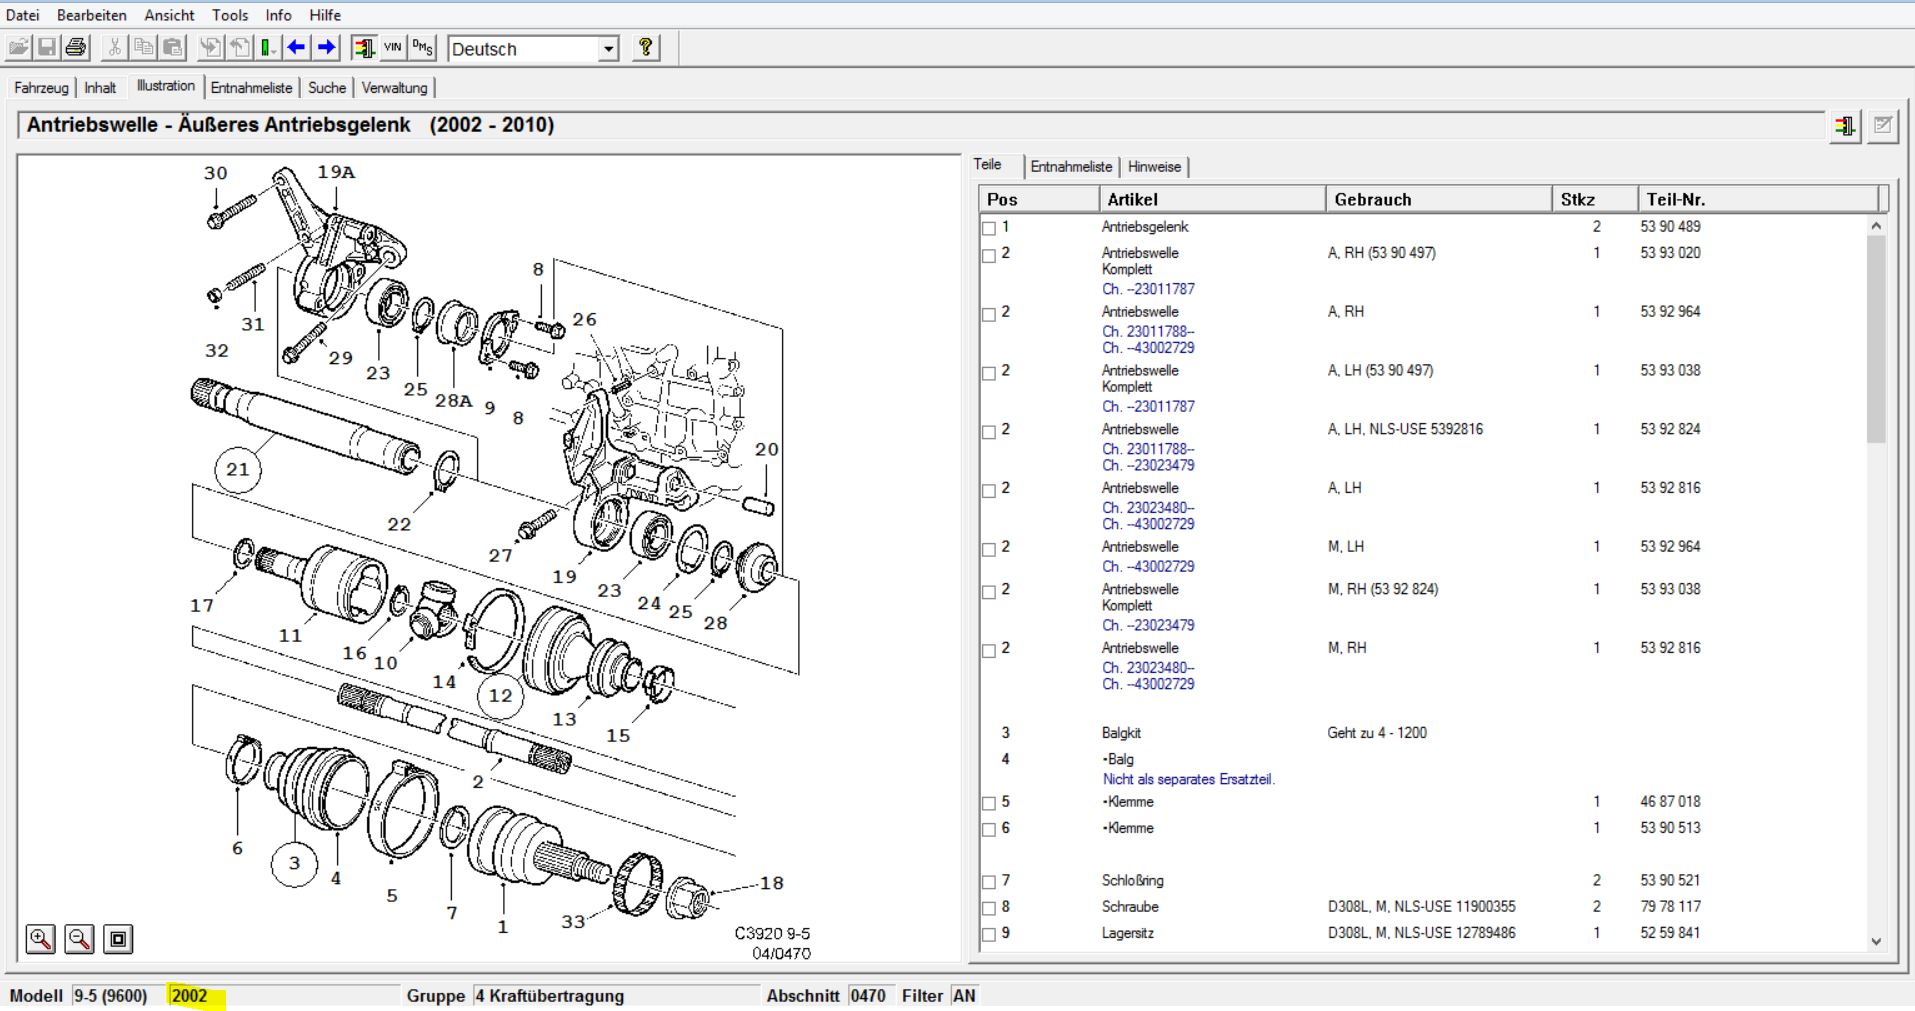Zoom in on the illustration
The image size is (1915, 1011).
[40, 938]
